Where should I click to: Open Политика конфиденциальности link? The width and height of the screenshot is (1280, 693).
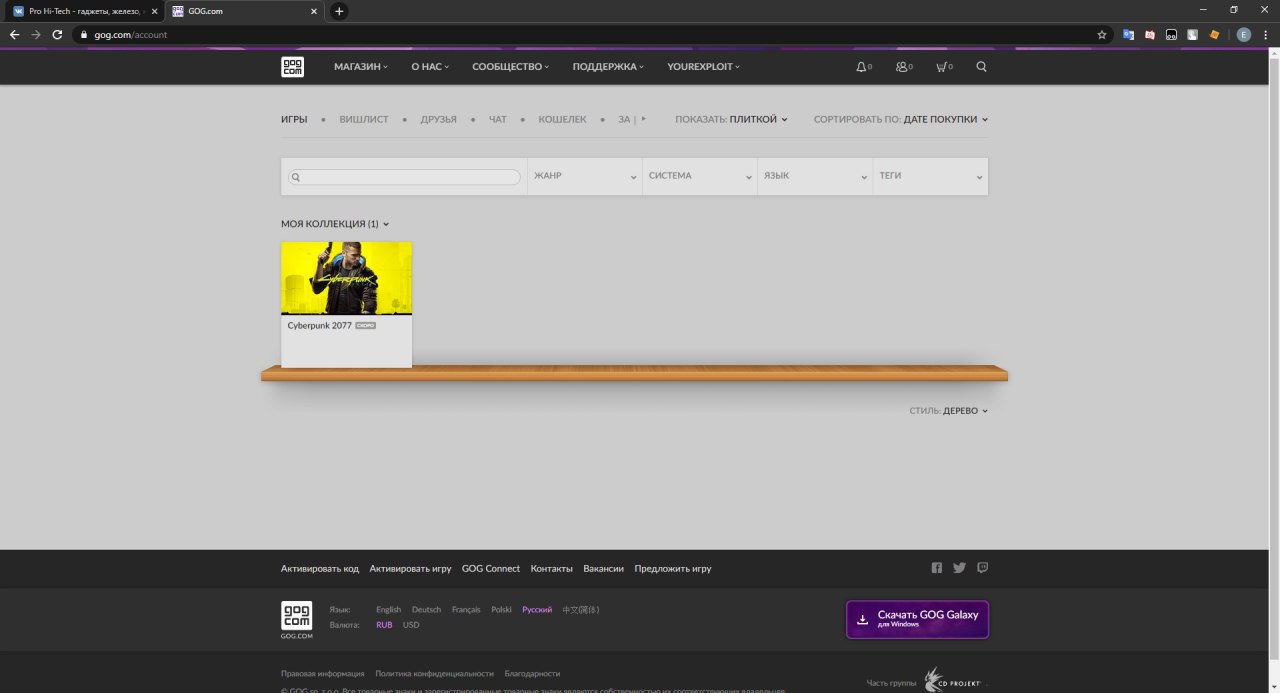click(x=434, y=674)
